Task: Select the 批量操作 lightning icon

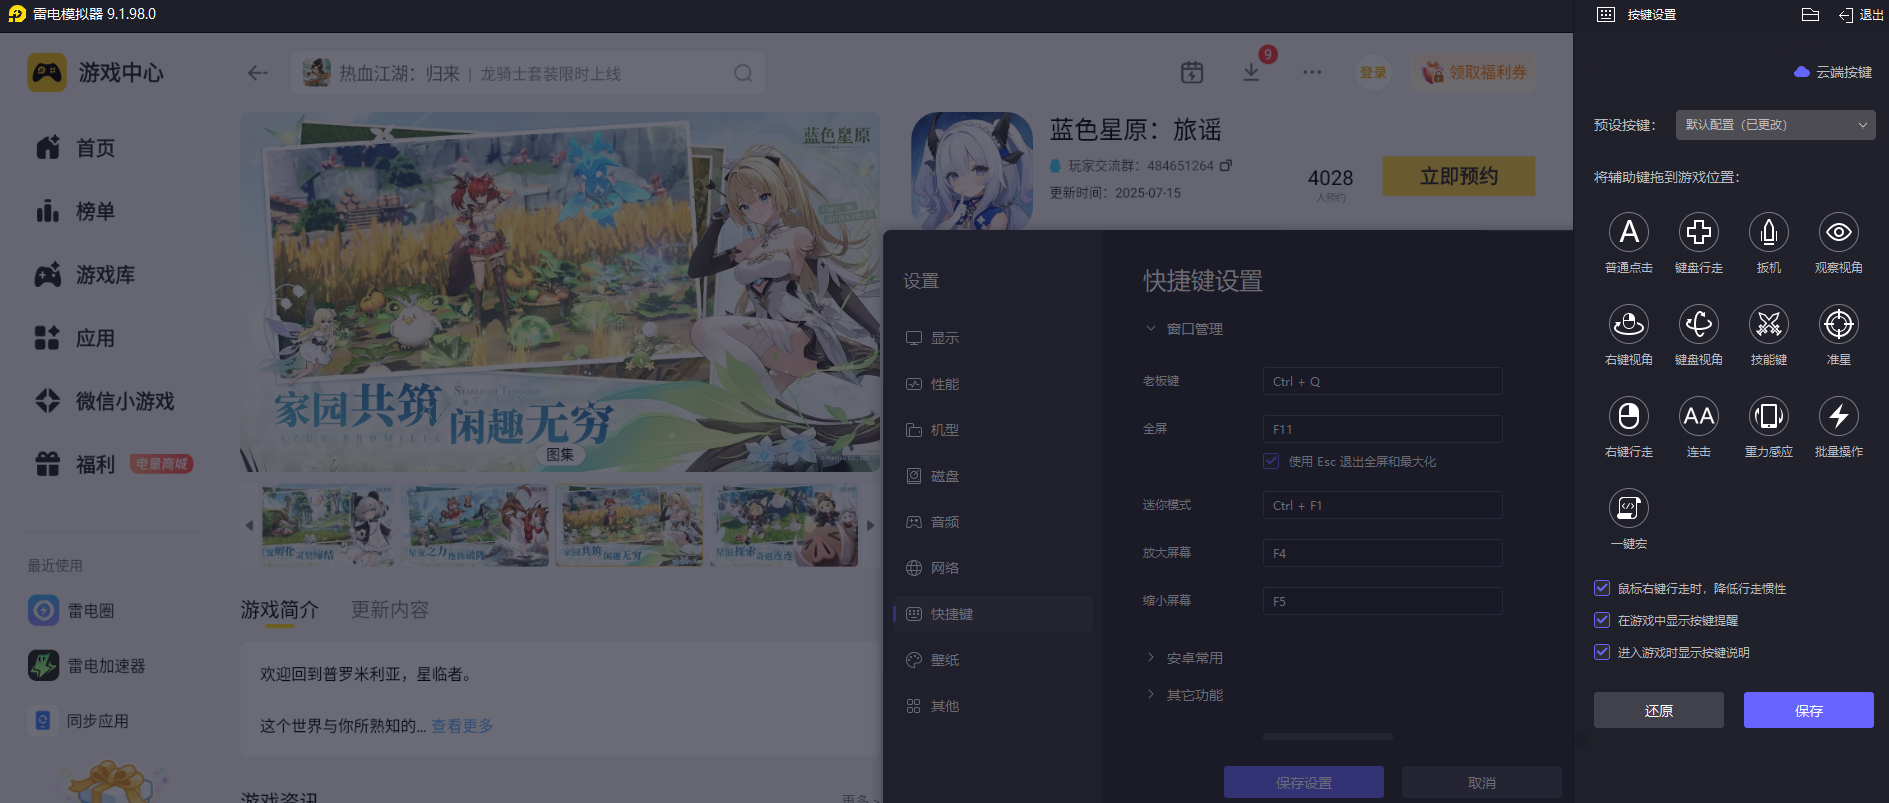Action: click(1839, 416)
